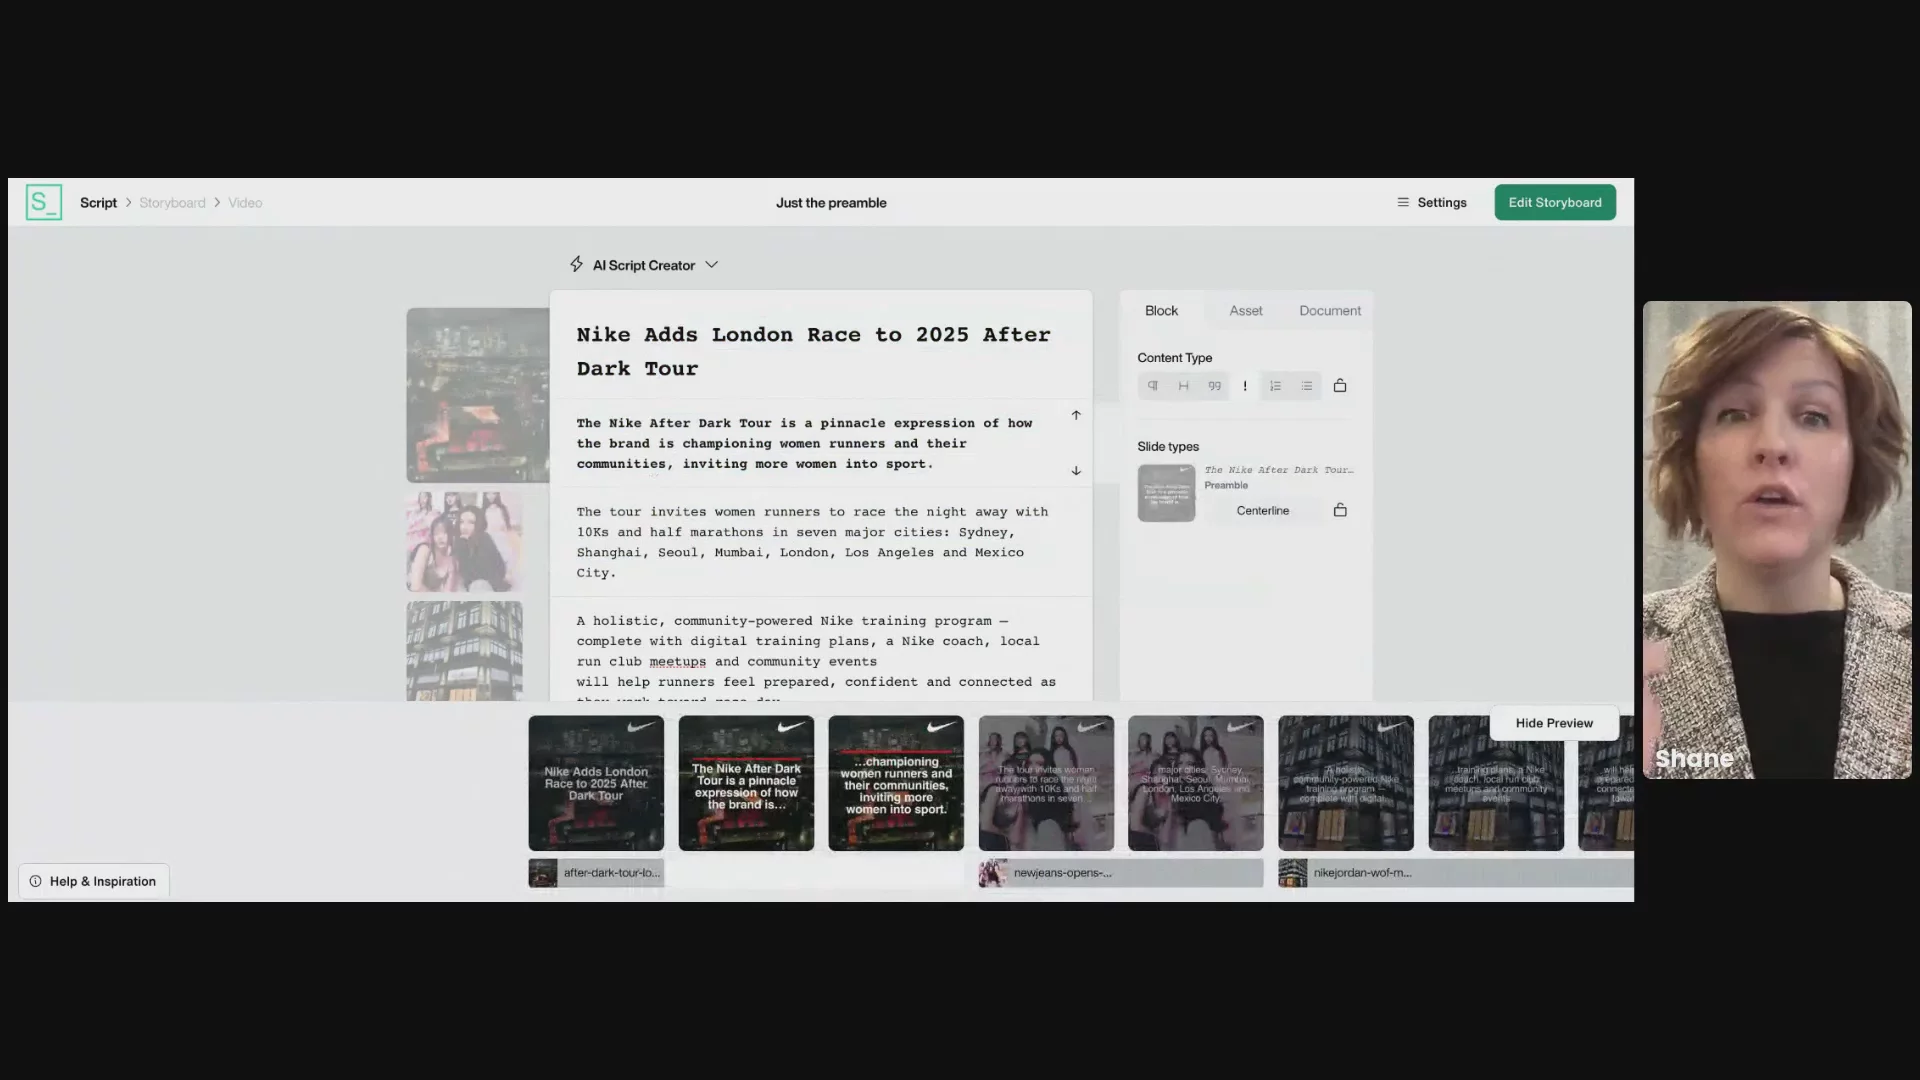The image size is (1920, 1080).
Task: Select the nikejordan-wof-m... asset clip
Action: point(1456,873)
